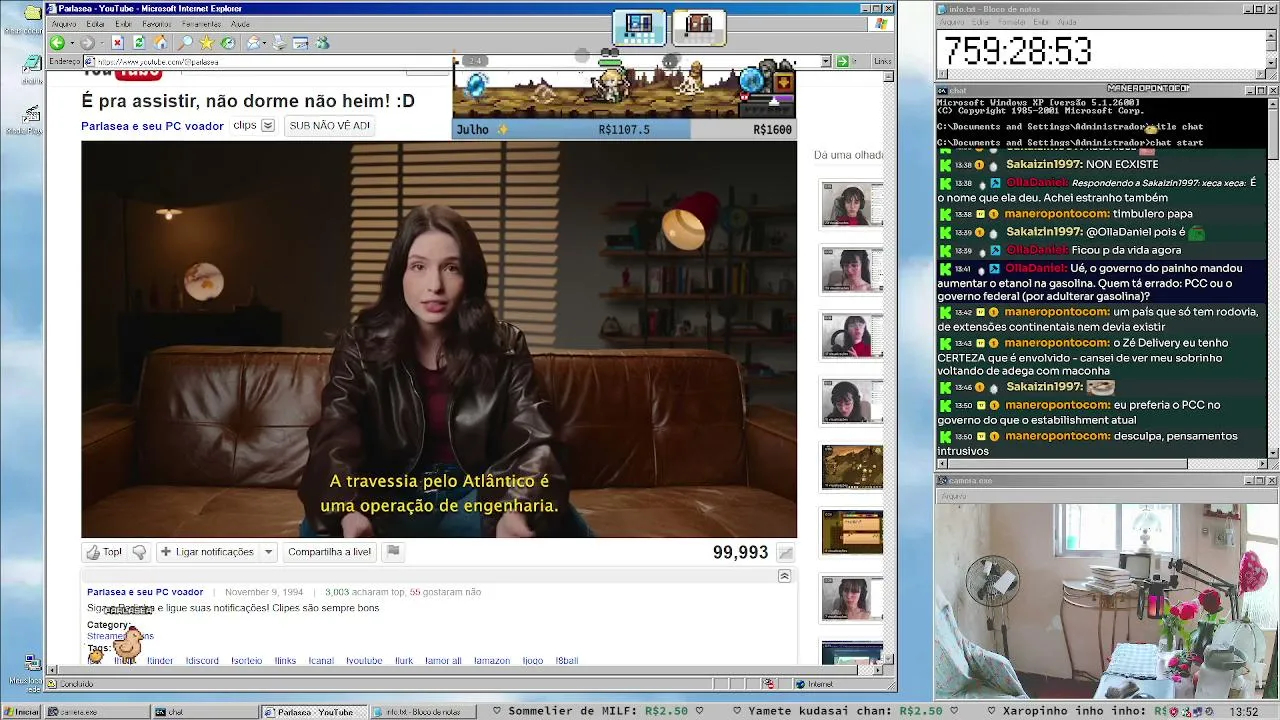The width and height of the screenshot is (1280, 720).
Task: Open Favorites with the star icon
Action: (x=206, y=43)
